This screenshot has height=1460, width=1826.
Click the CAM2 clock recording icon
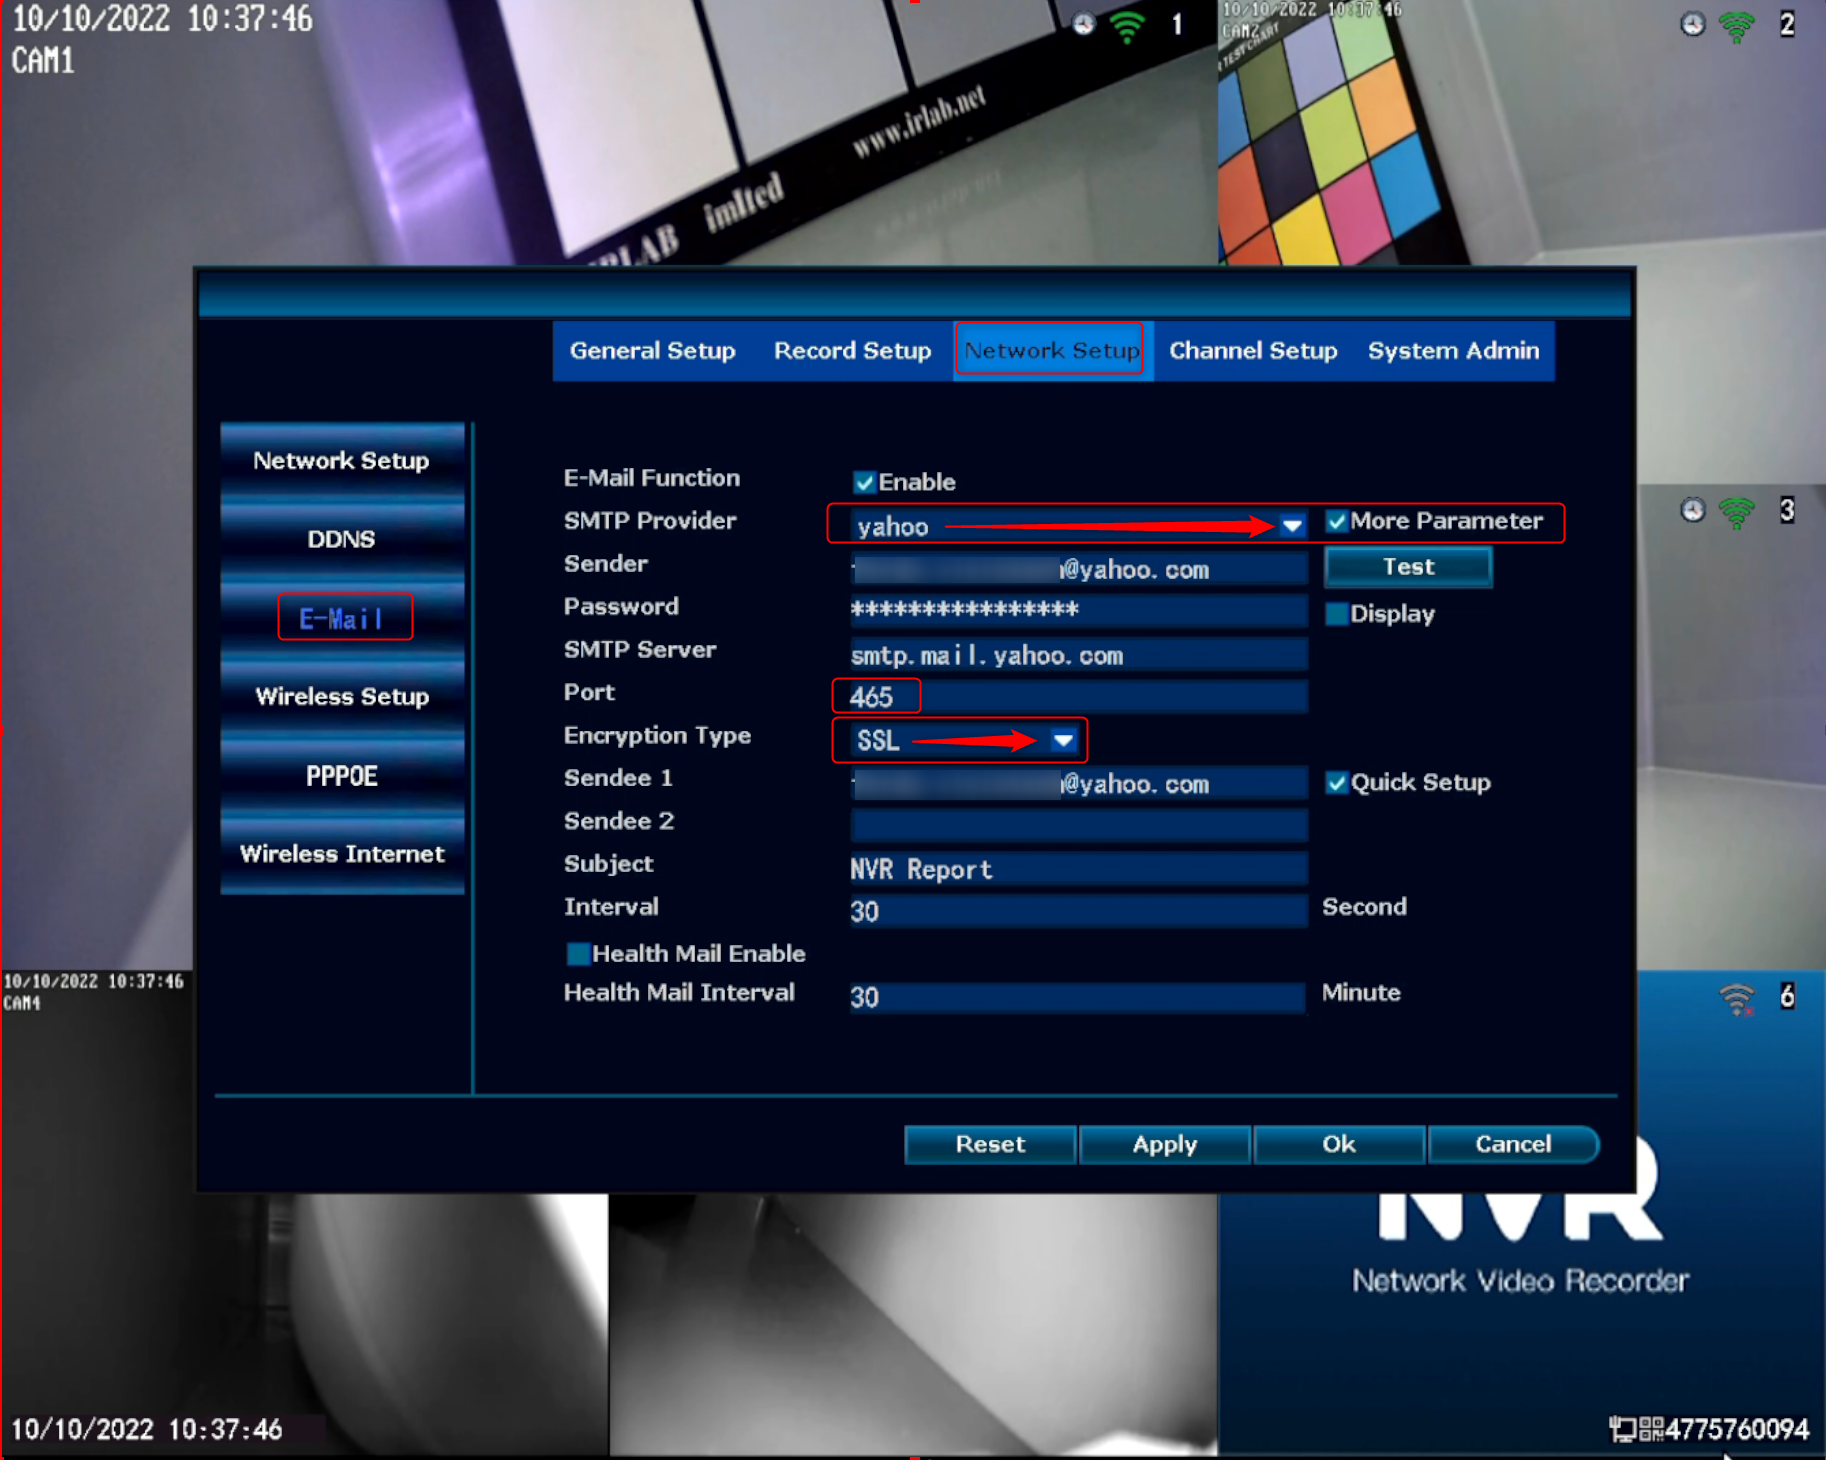[1692, 24]
